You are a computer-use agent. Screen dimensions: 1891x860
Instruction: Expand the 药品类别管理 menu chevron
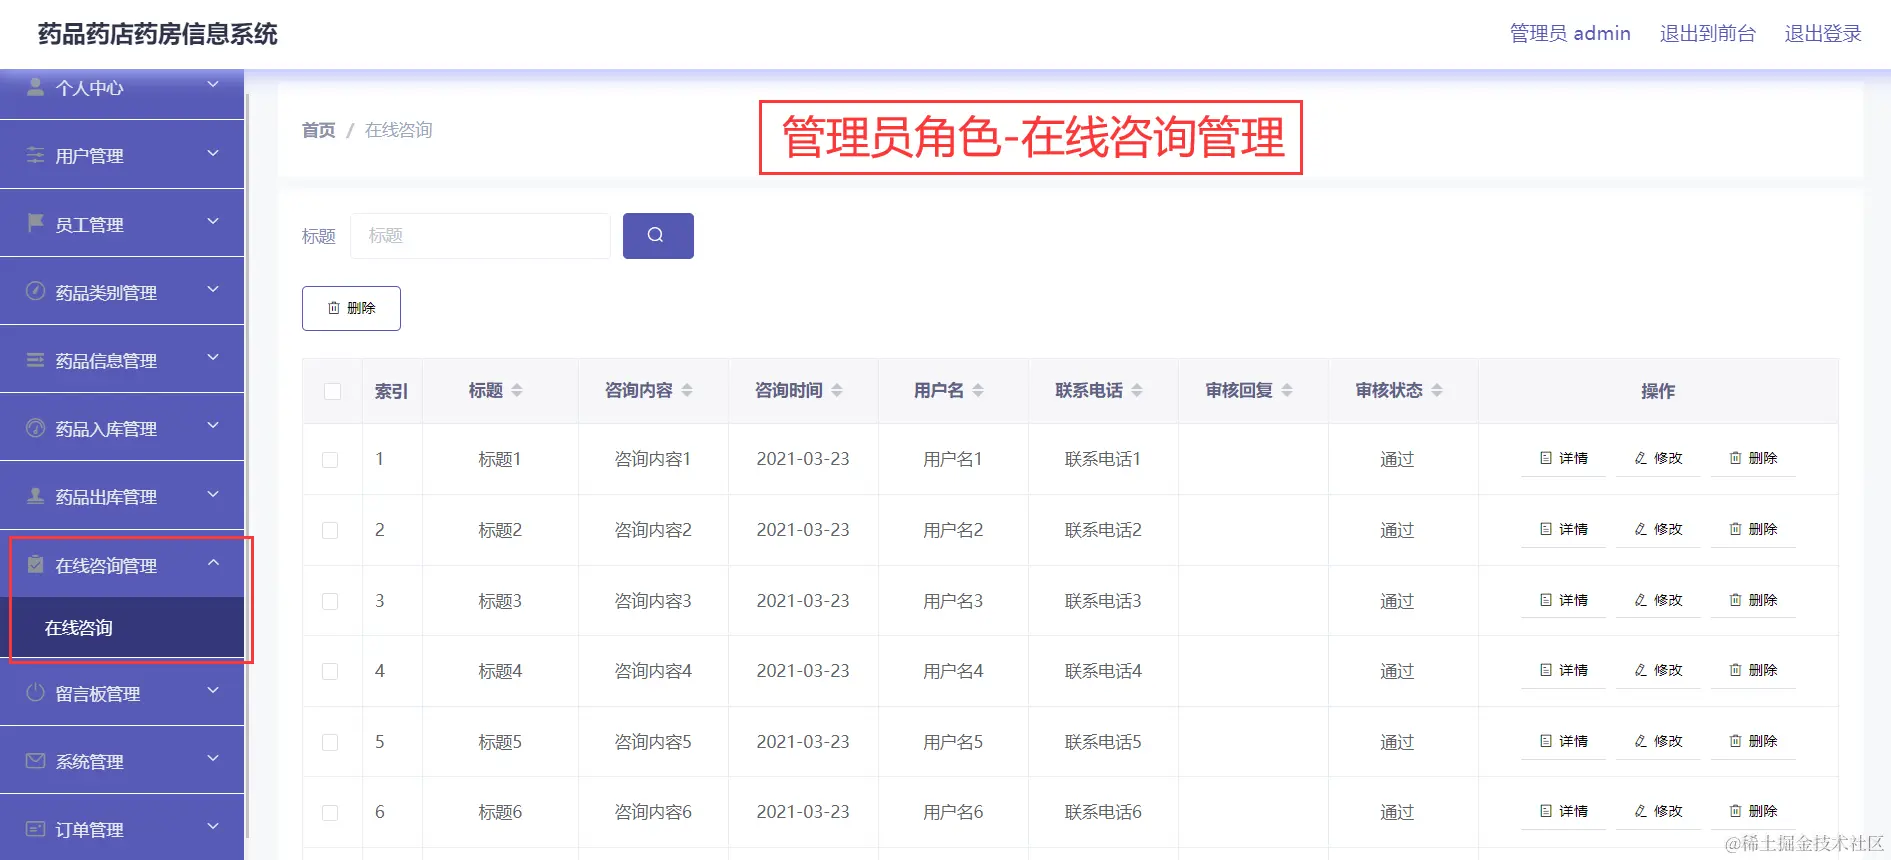point(213,290)
